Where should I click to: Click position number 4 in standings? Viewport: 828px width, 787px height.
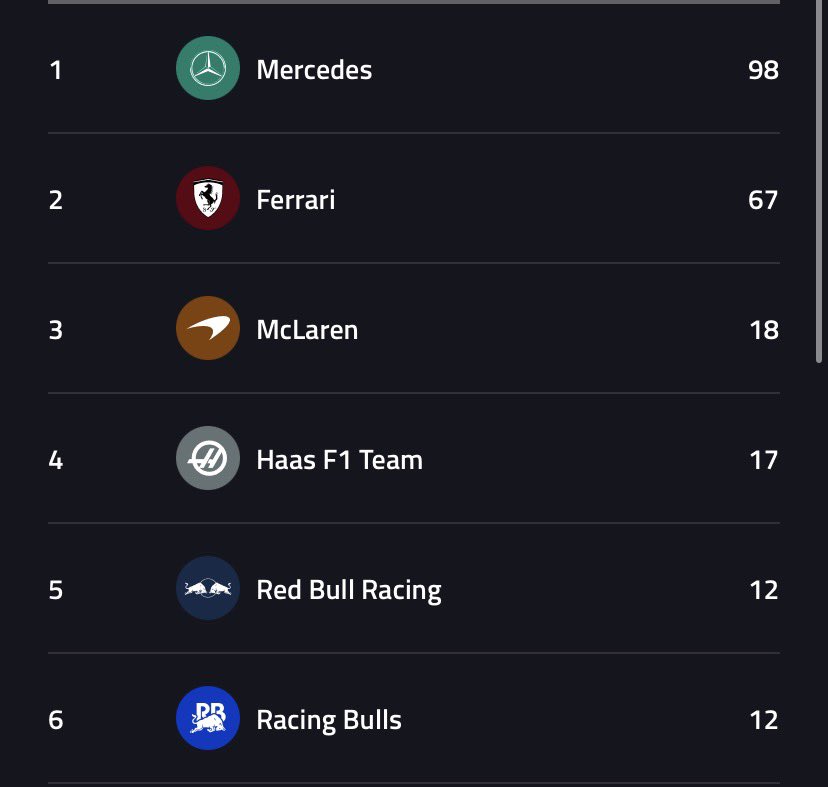(x=55, y=460)
